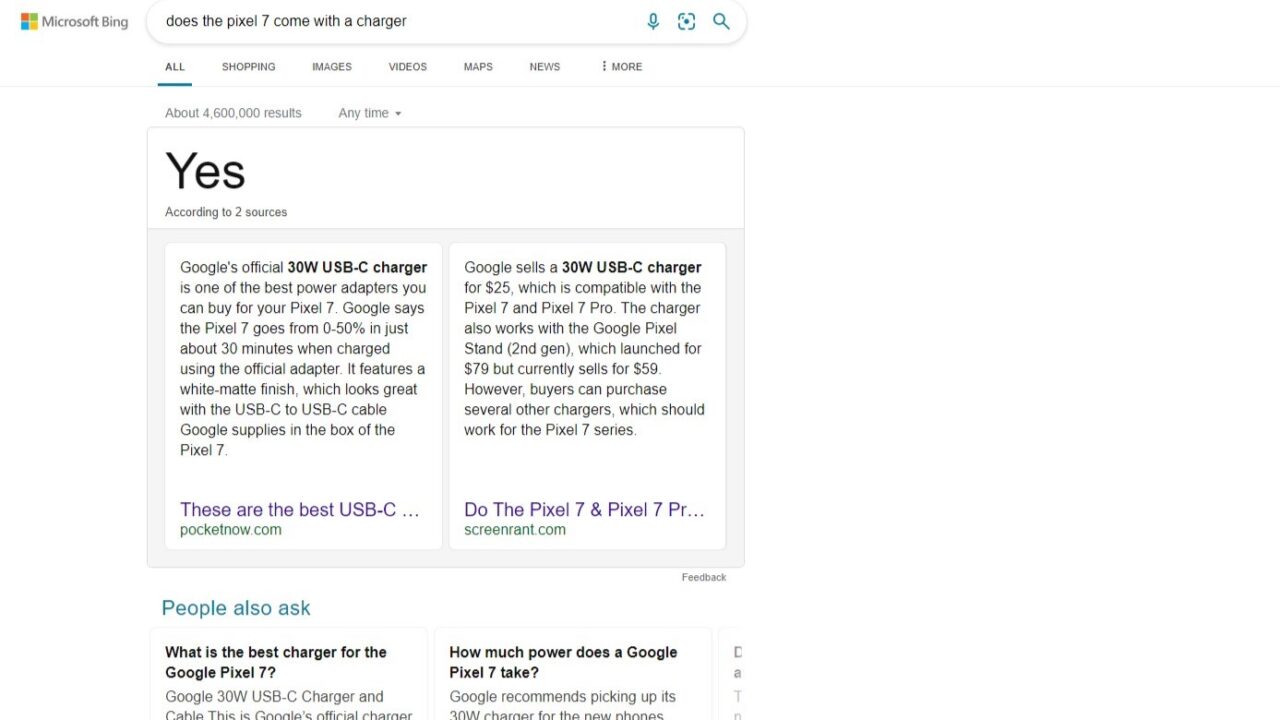Viewport: 1280px width, 720px height.
Task: Click the Feedback link
Action: (x=703, y=577)
